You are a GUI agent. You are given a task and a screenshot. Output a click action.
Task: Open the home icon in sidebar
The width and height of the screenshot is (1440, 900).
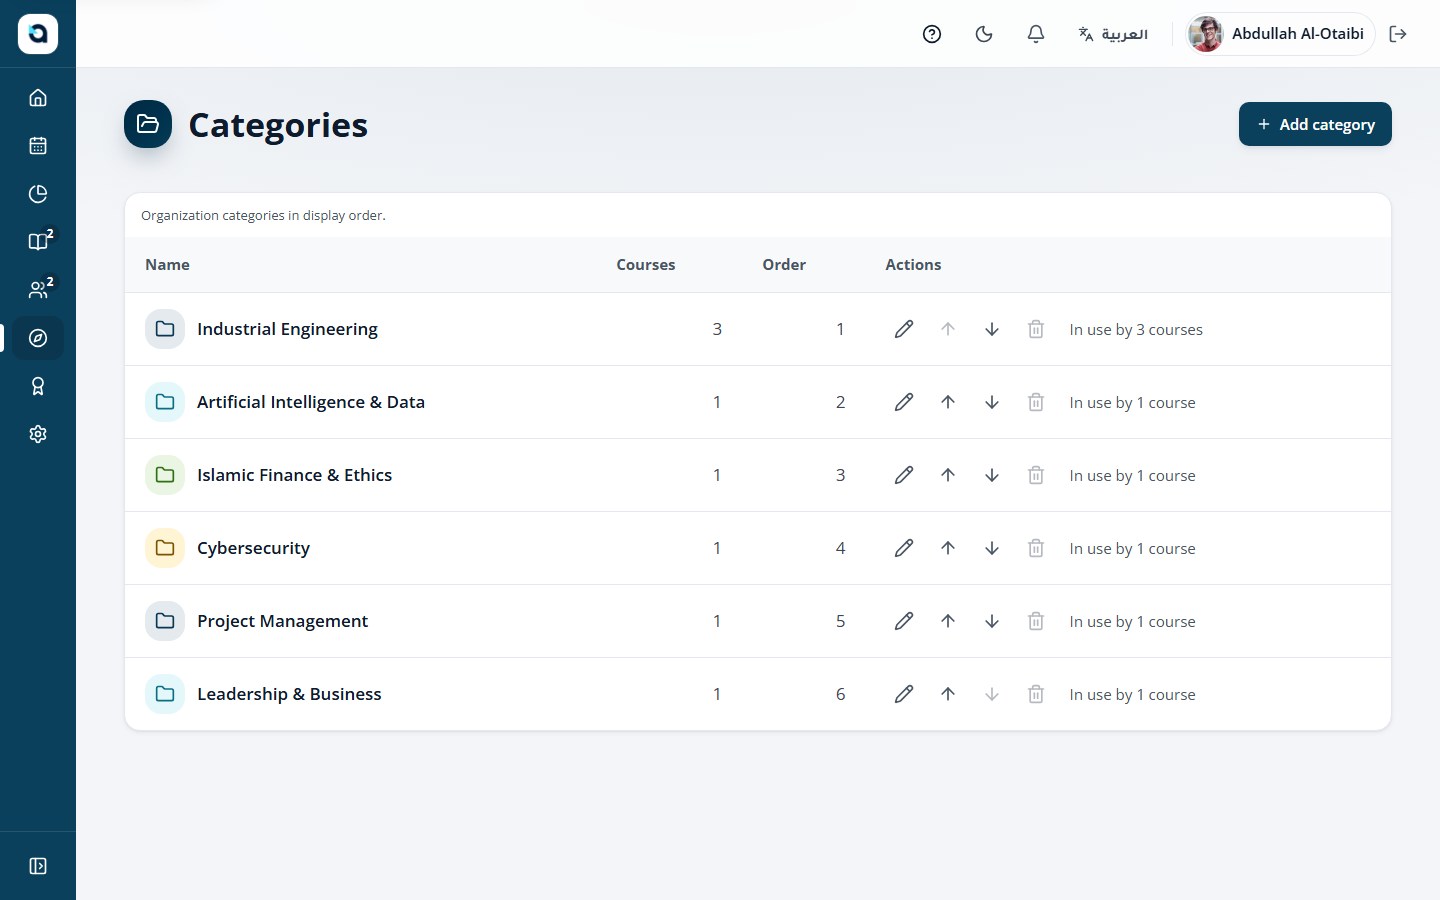click(x=38, y=98)
